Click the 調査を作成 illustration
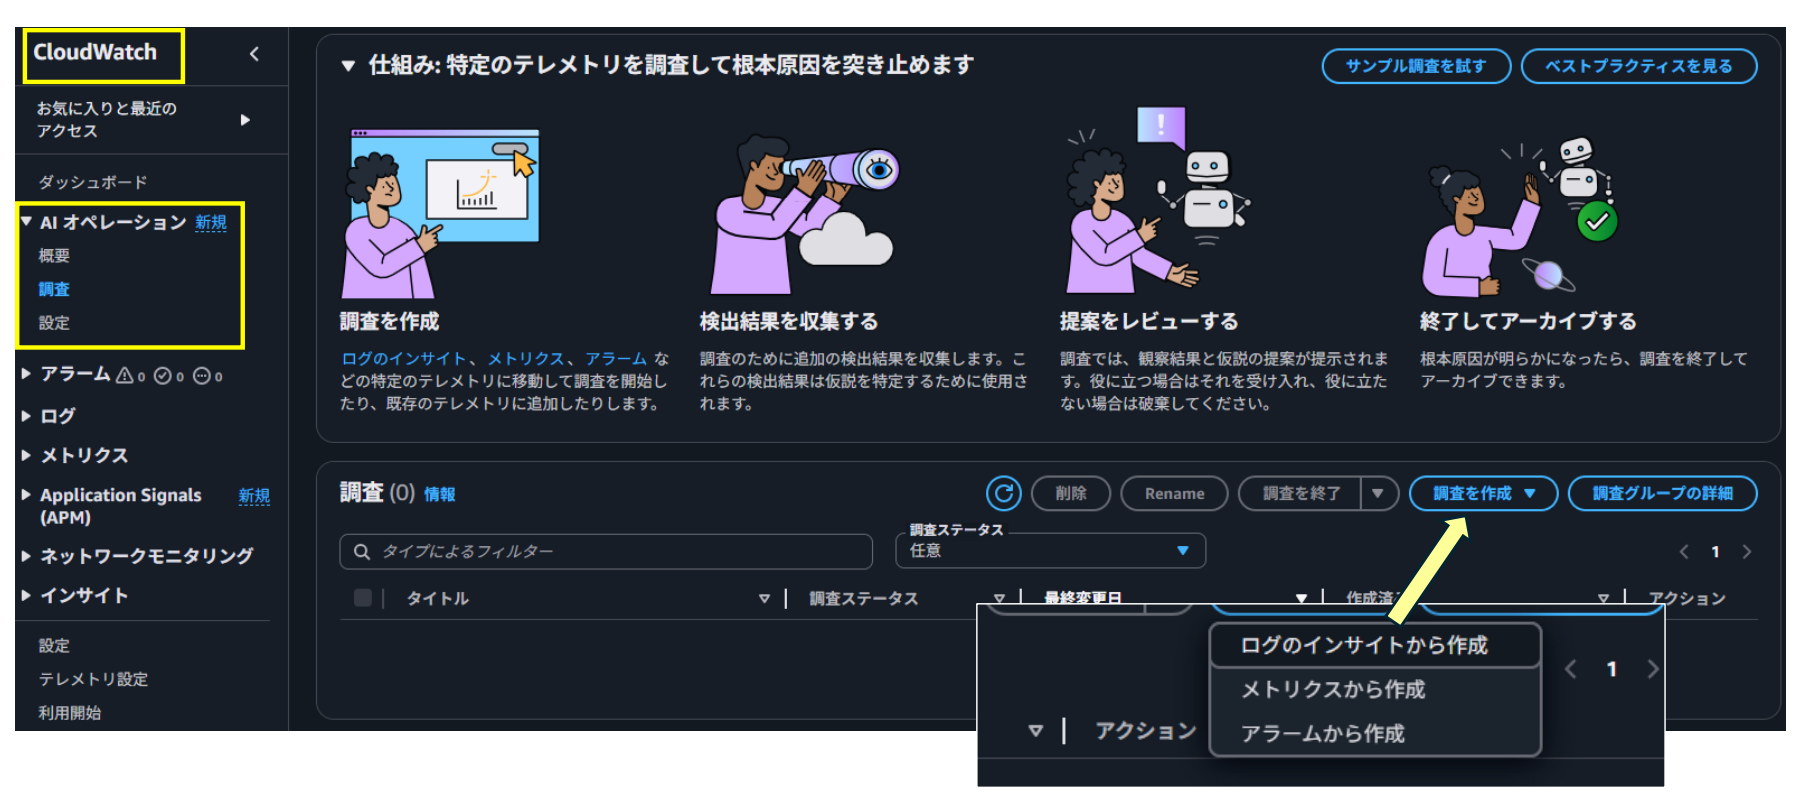This screenshot has height=801, width=1801. (x=441, y=213)
